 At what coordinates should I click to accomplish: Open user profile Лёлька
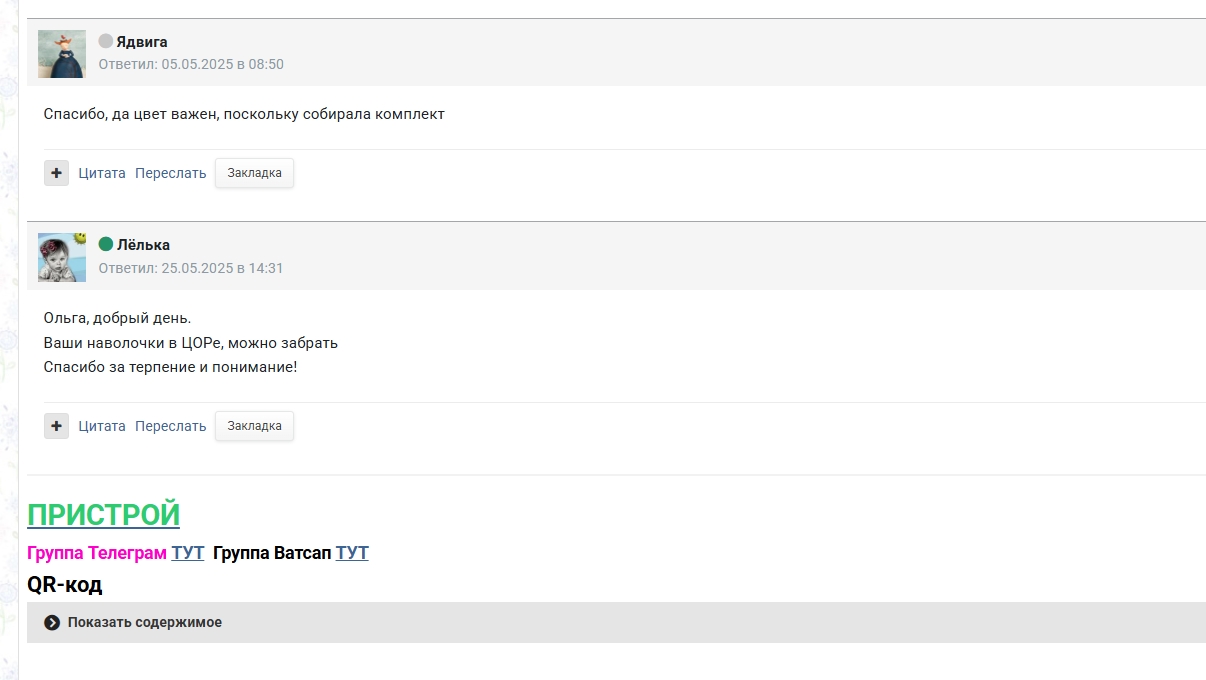pyautogui.click(x=143, y=245)
